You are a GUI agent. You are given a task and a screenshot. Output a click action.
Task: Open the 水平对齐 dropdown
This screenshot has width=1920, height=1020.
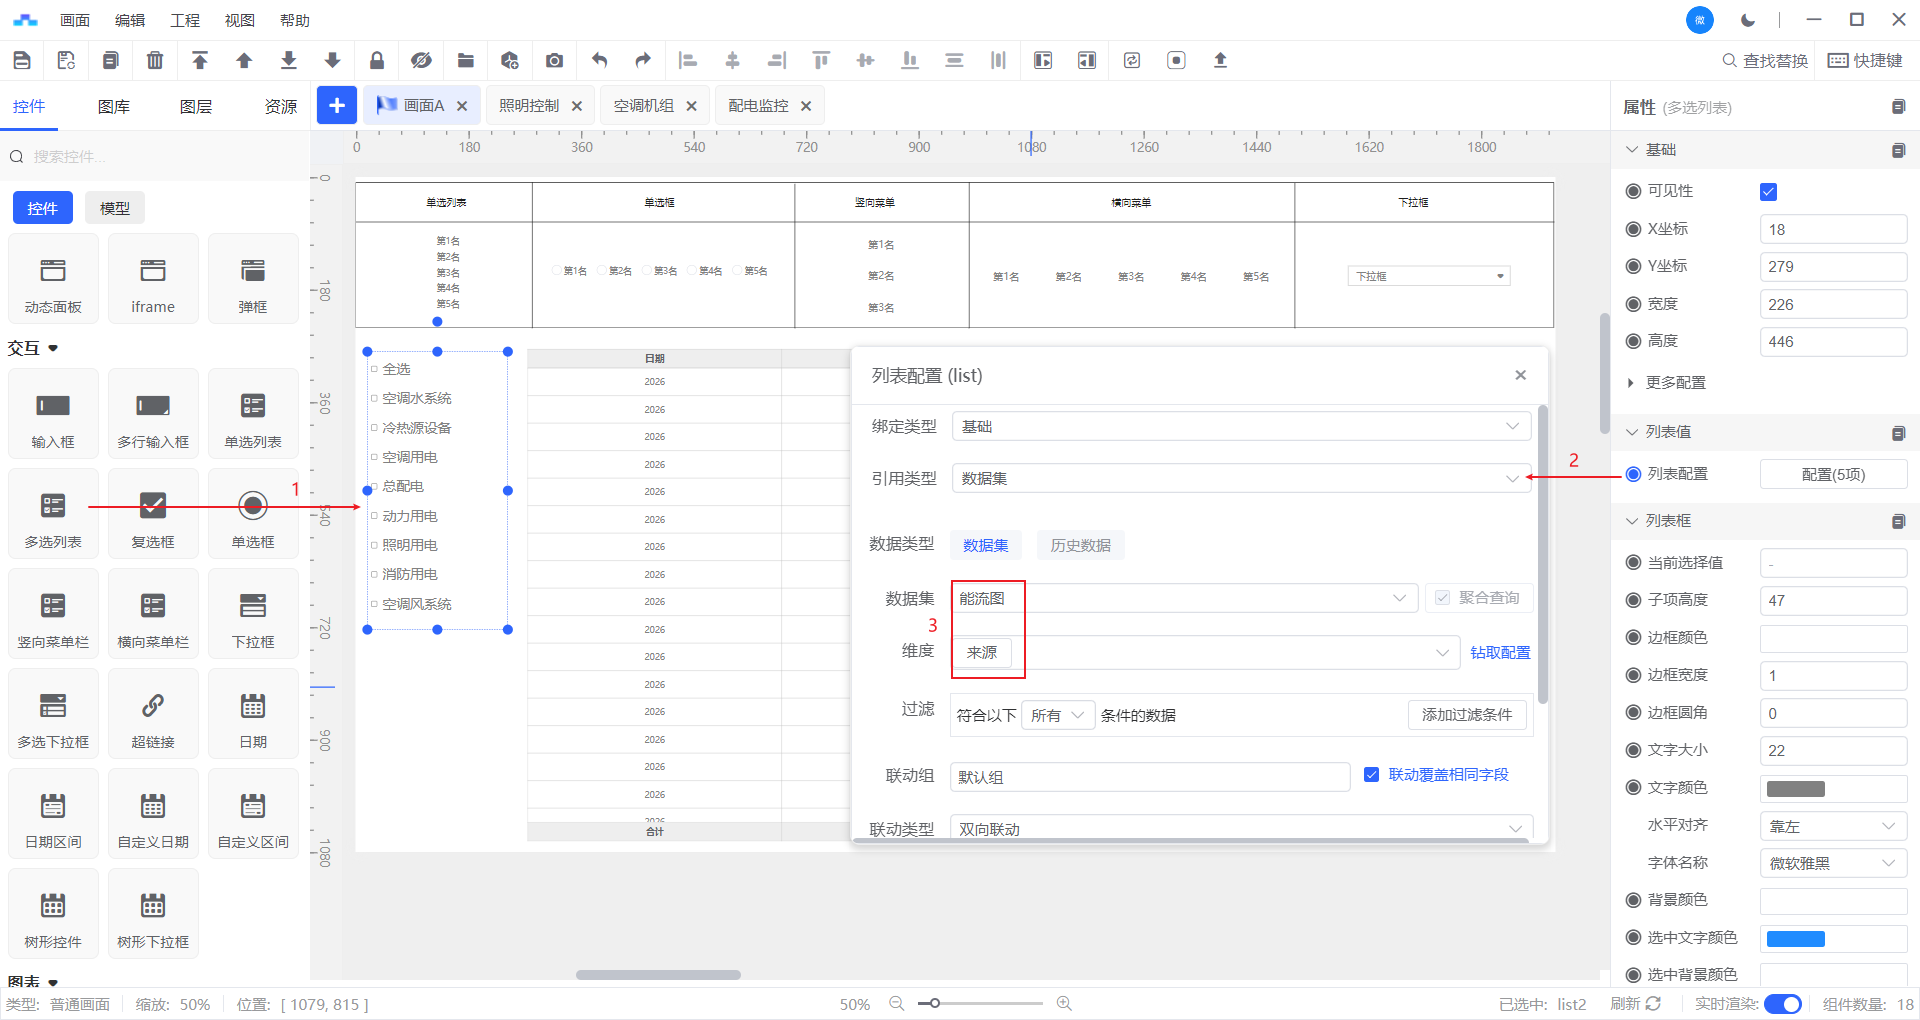(1832, 826)
